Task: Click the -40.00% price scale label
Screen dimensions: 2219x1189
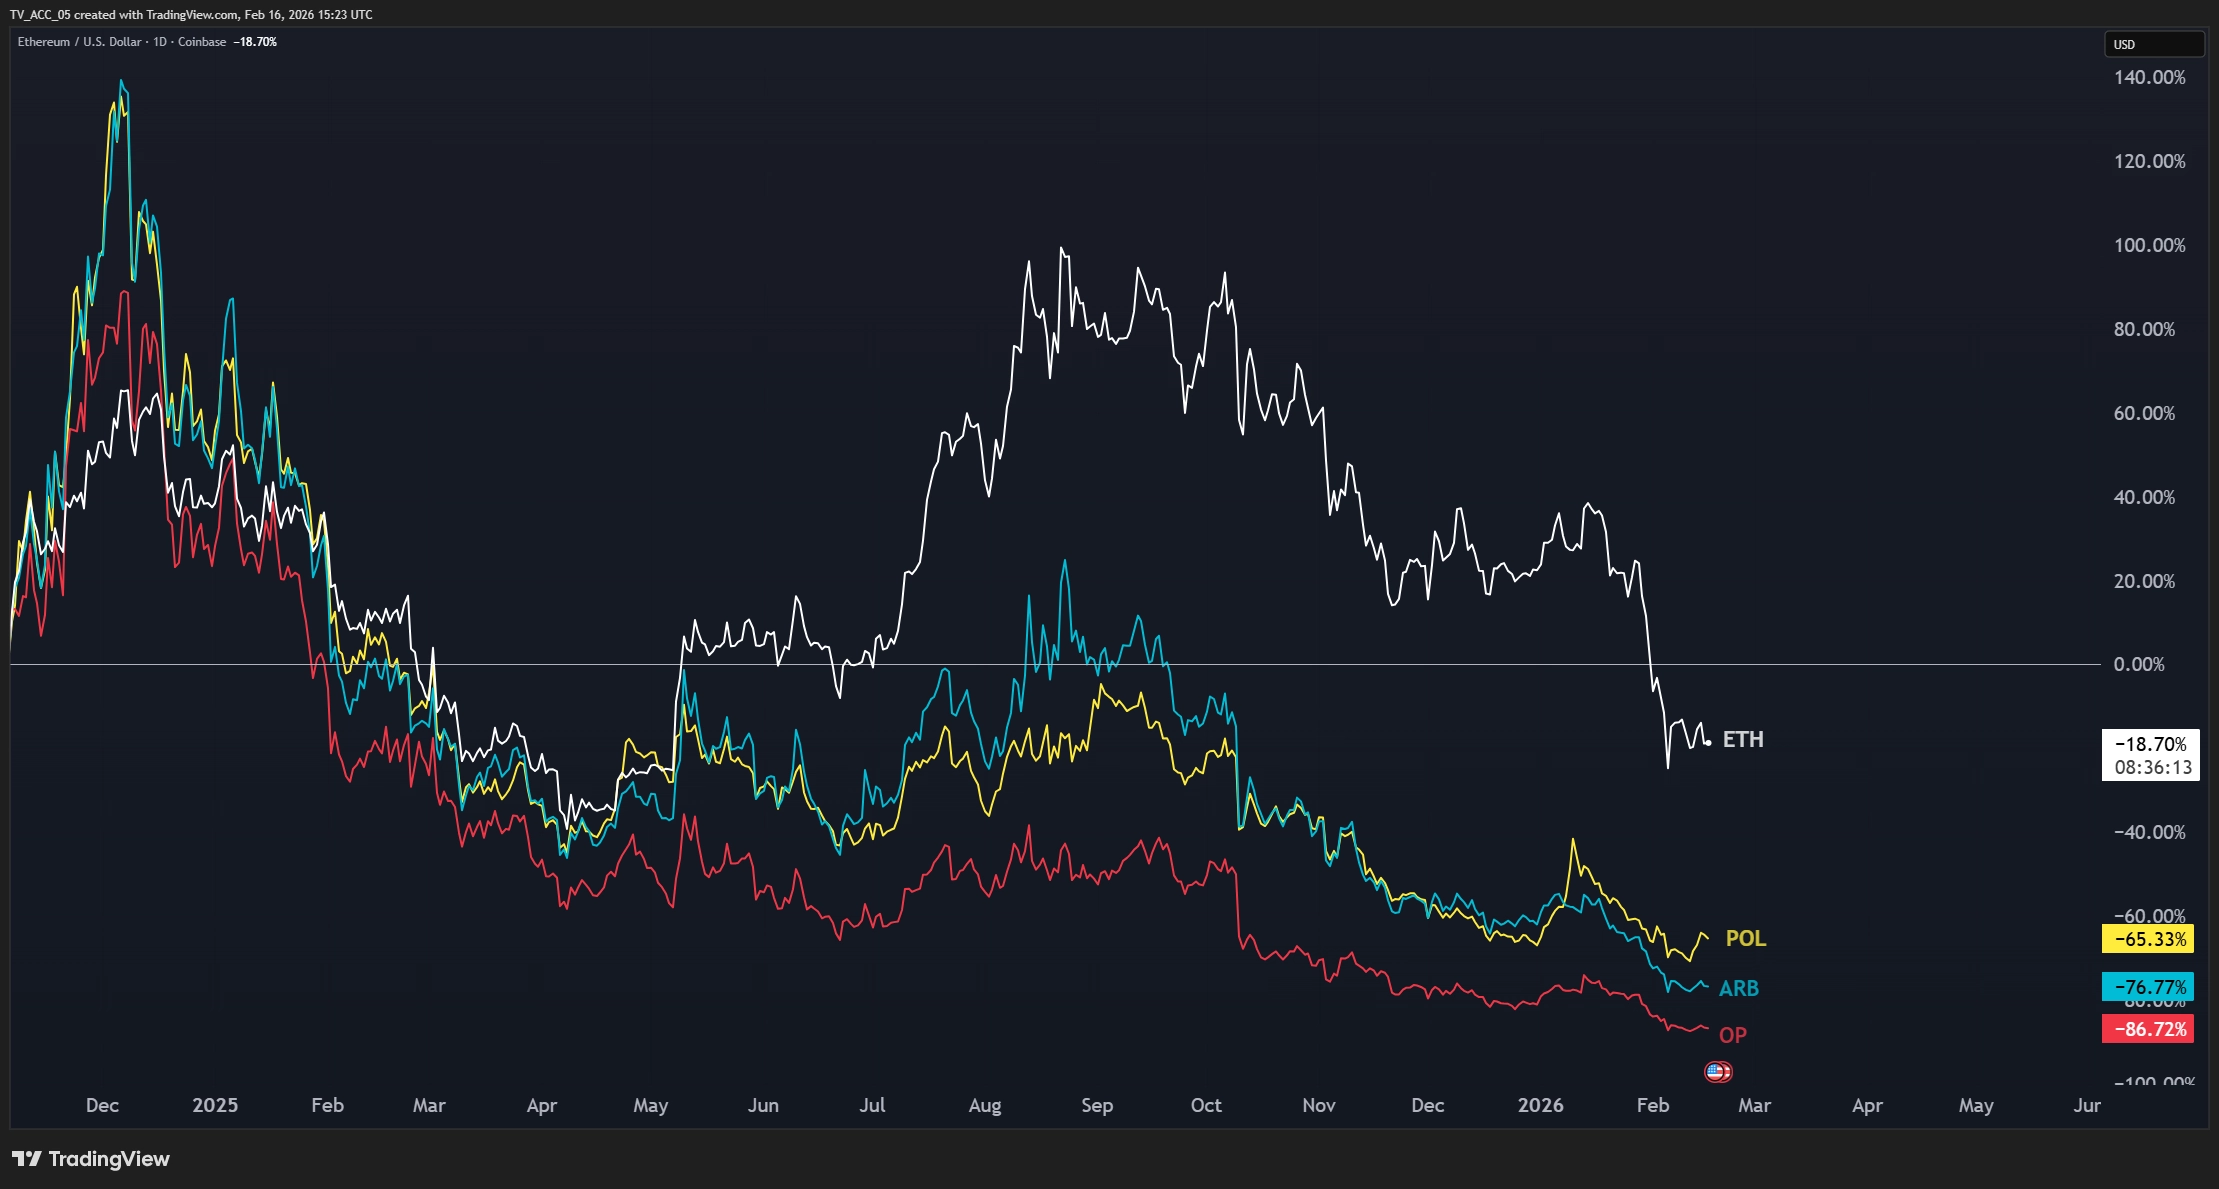Action: [2149, 832]
